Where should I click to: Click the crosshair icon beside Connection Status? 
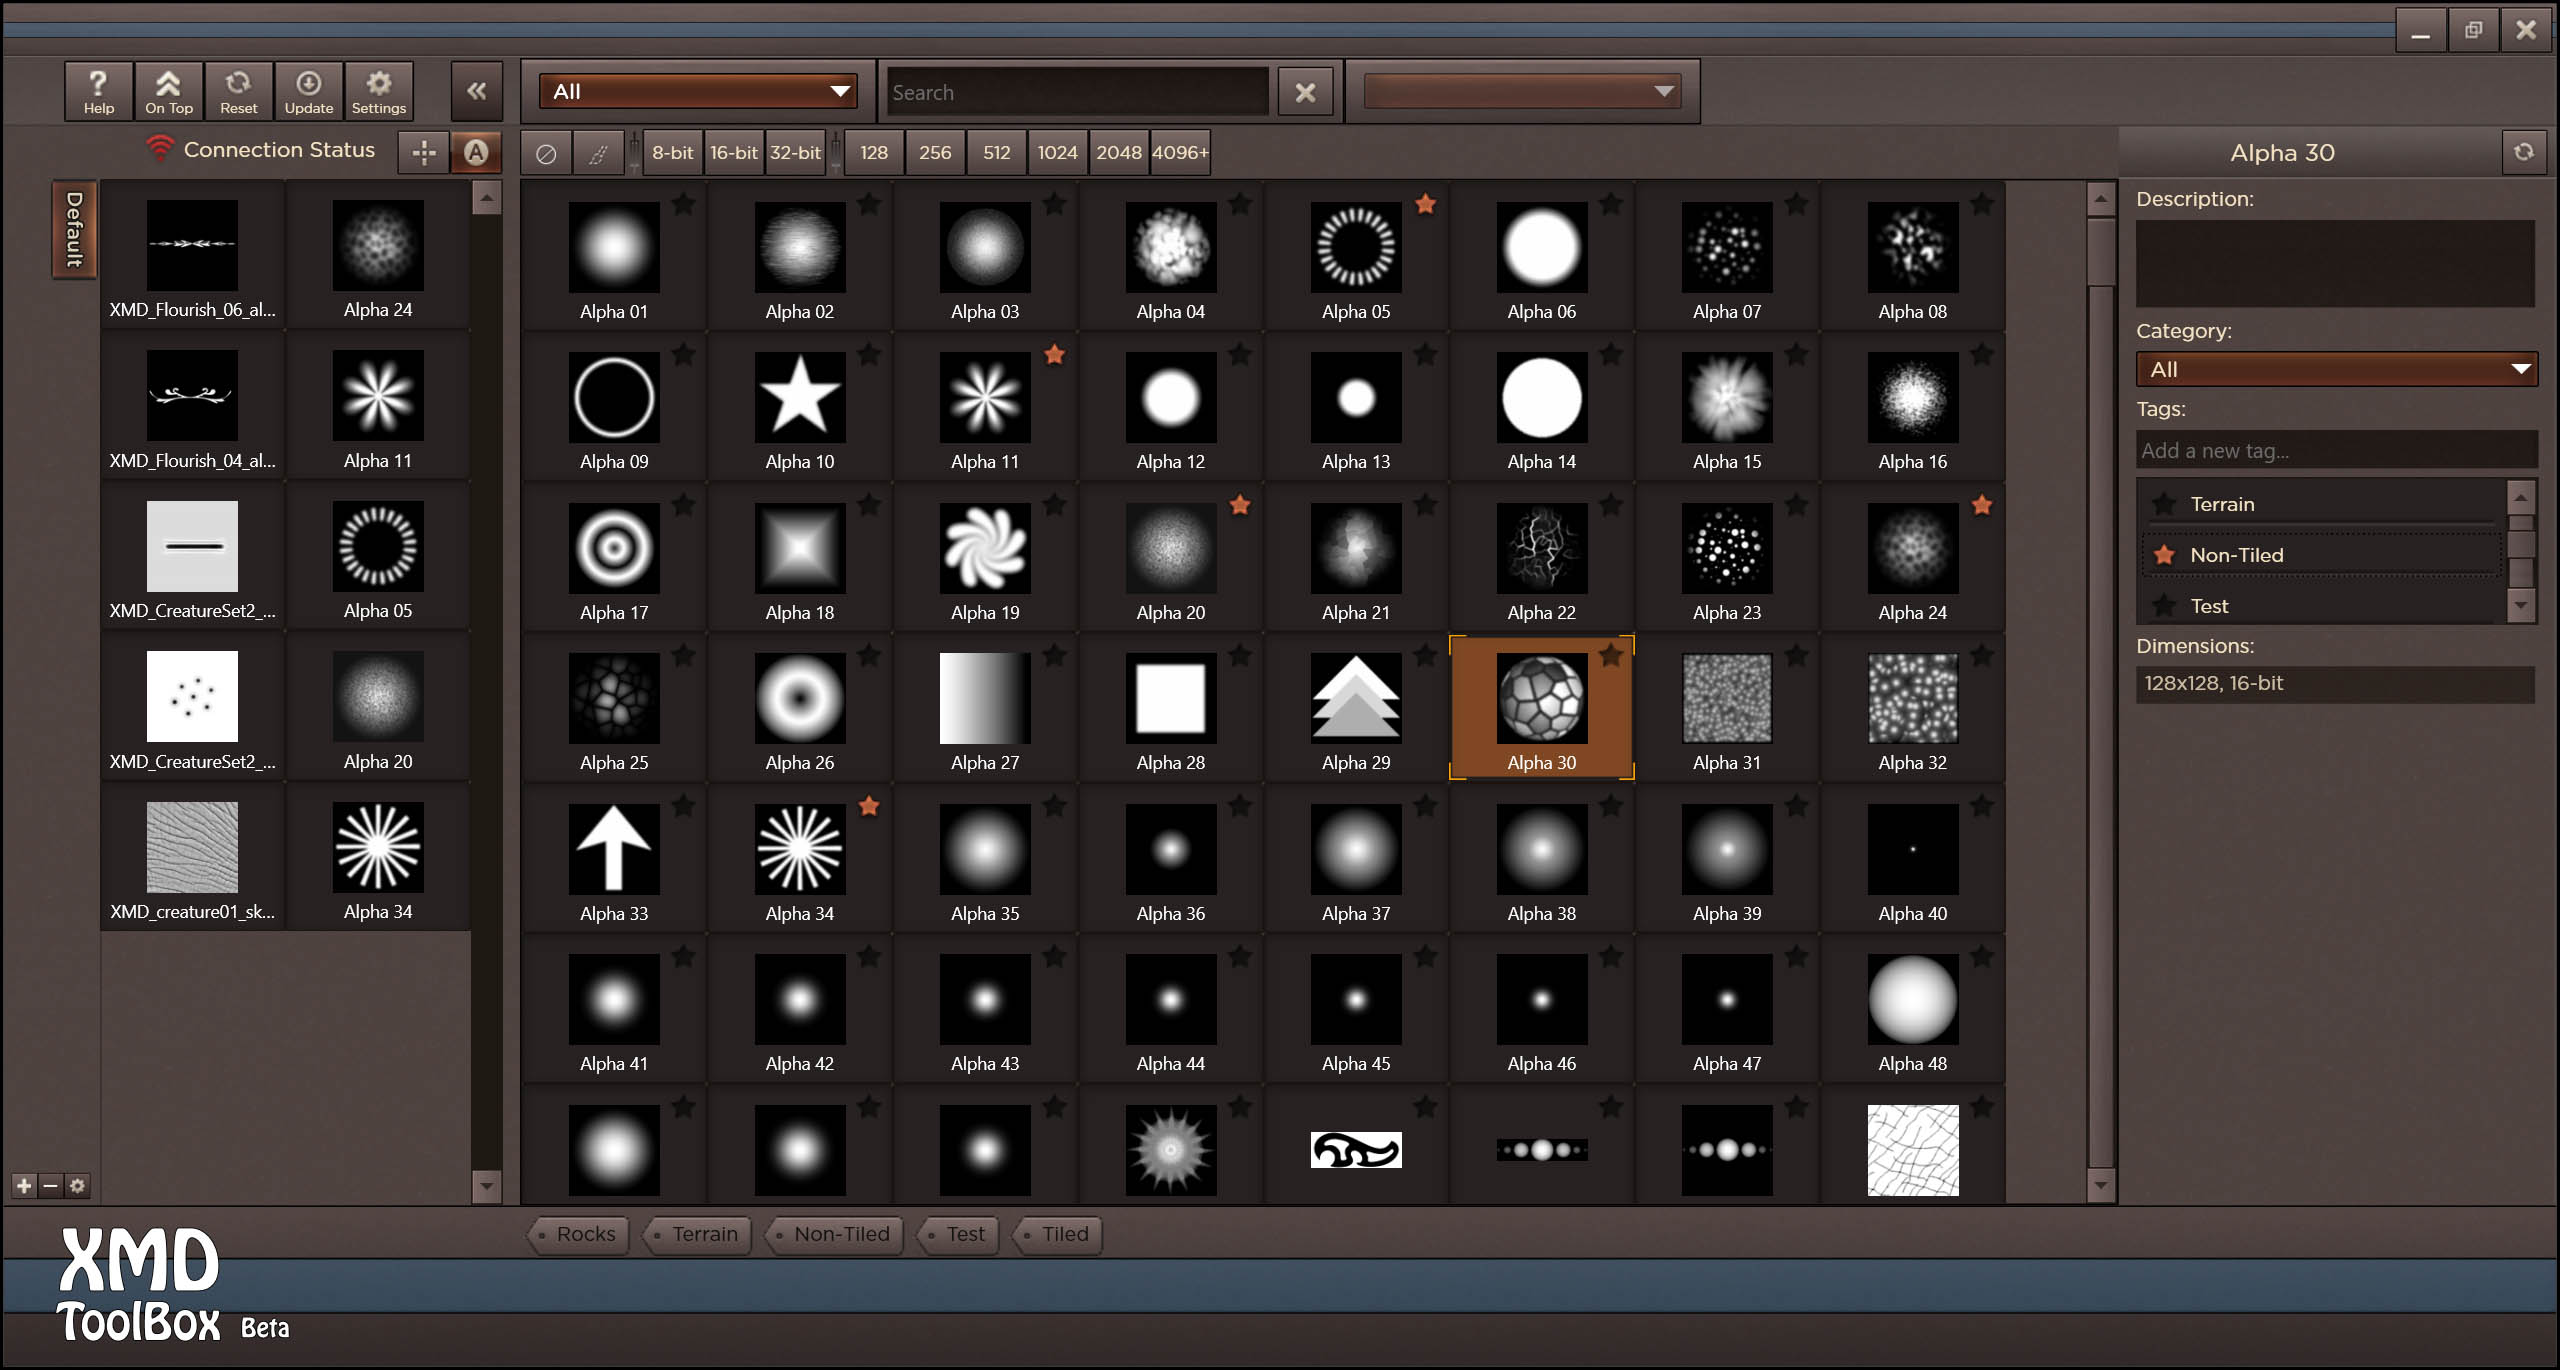[x=424, y=153]
